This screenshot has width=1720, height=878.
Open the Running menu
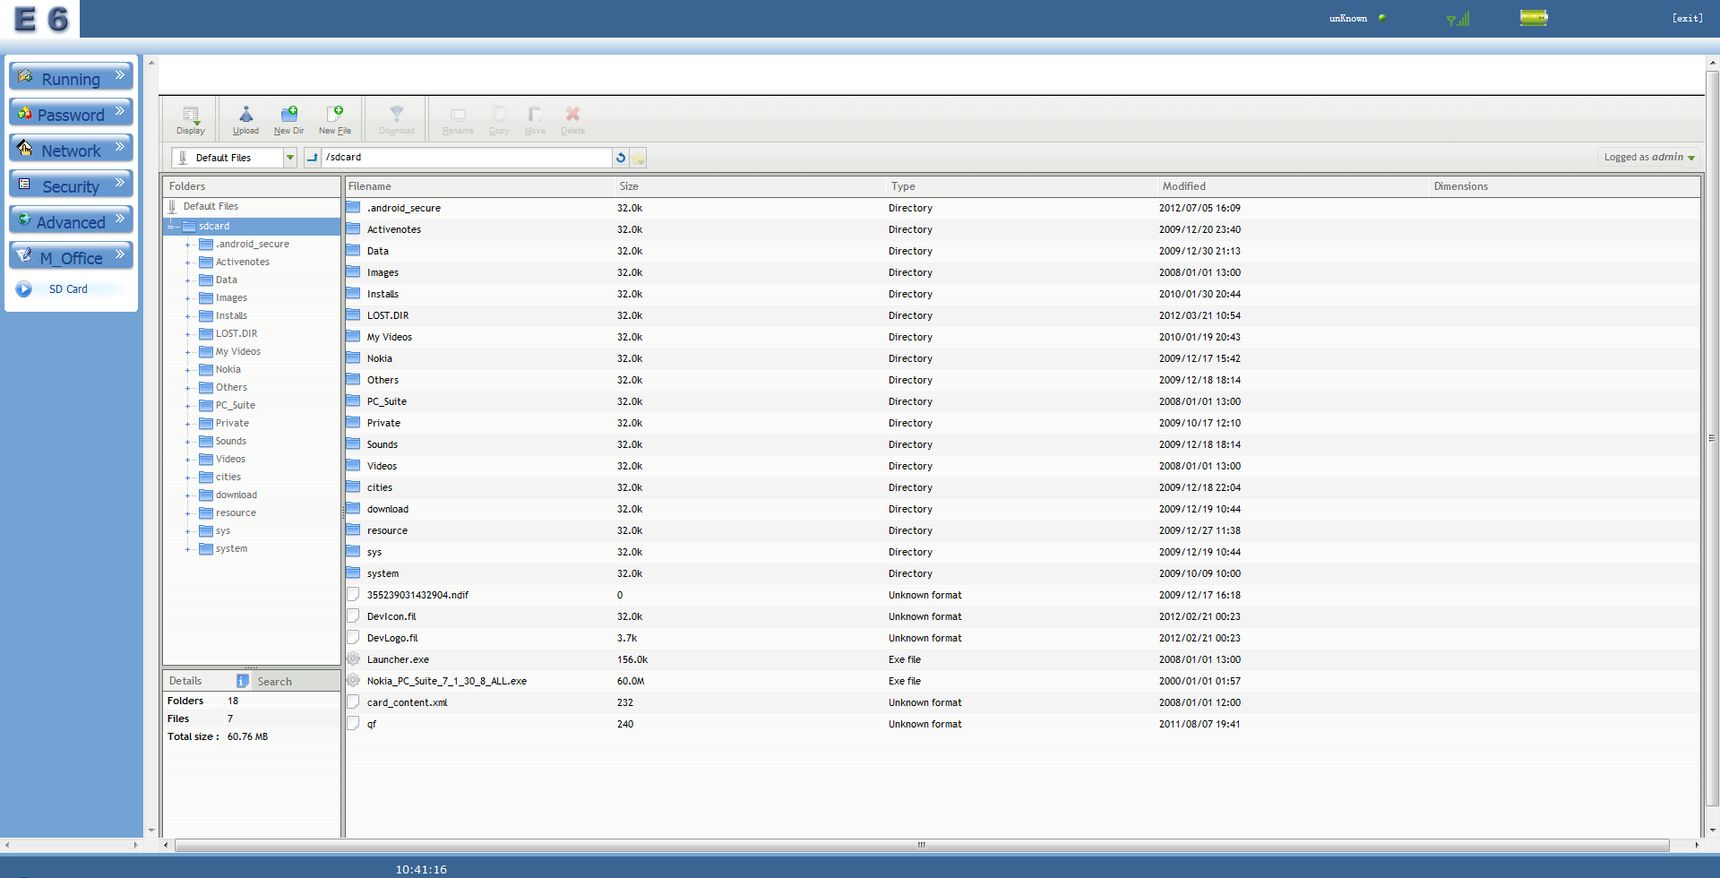pos(71,78)
